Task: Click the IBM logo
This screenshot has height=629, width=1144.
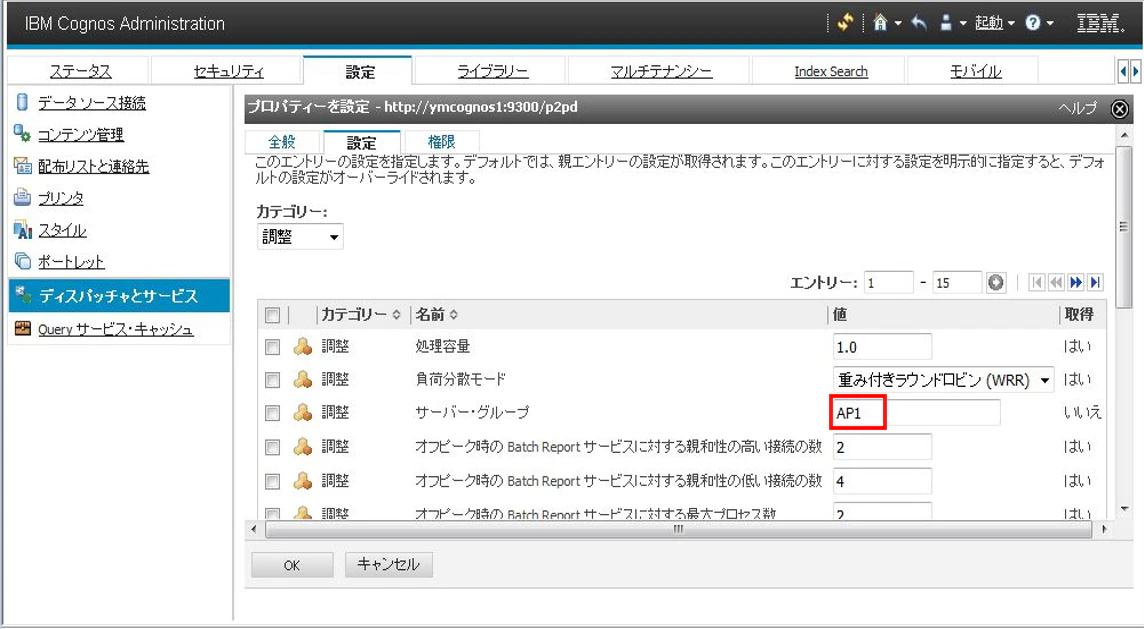Action: tap(1100, 23)
